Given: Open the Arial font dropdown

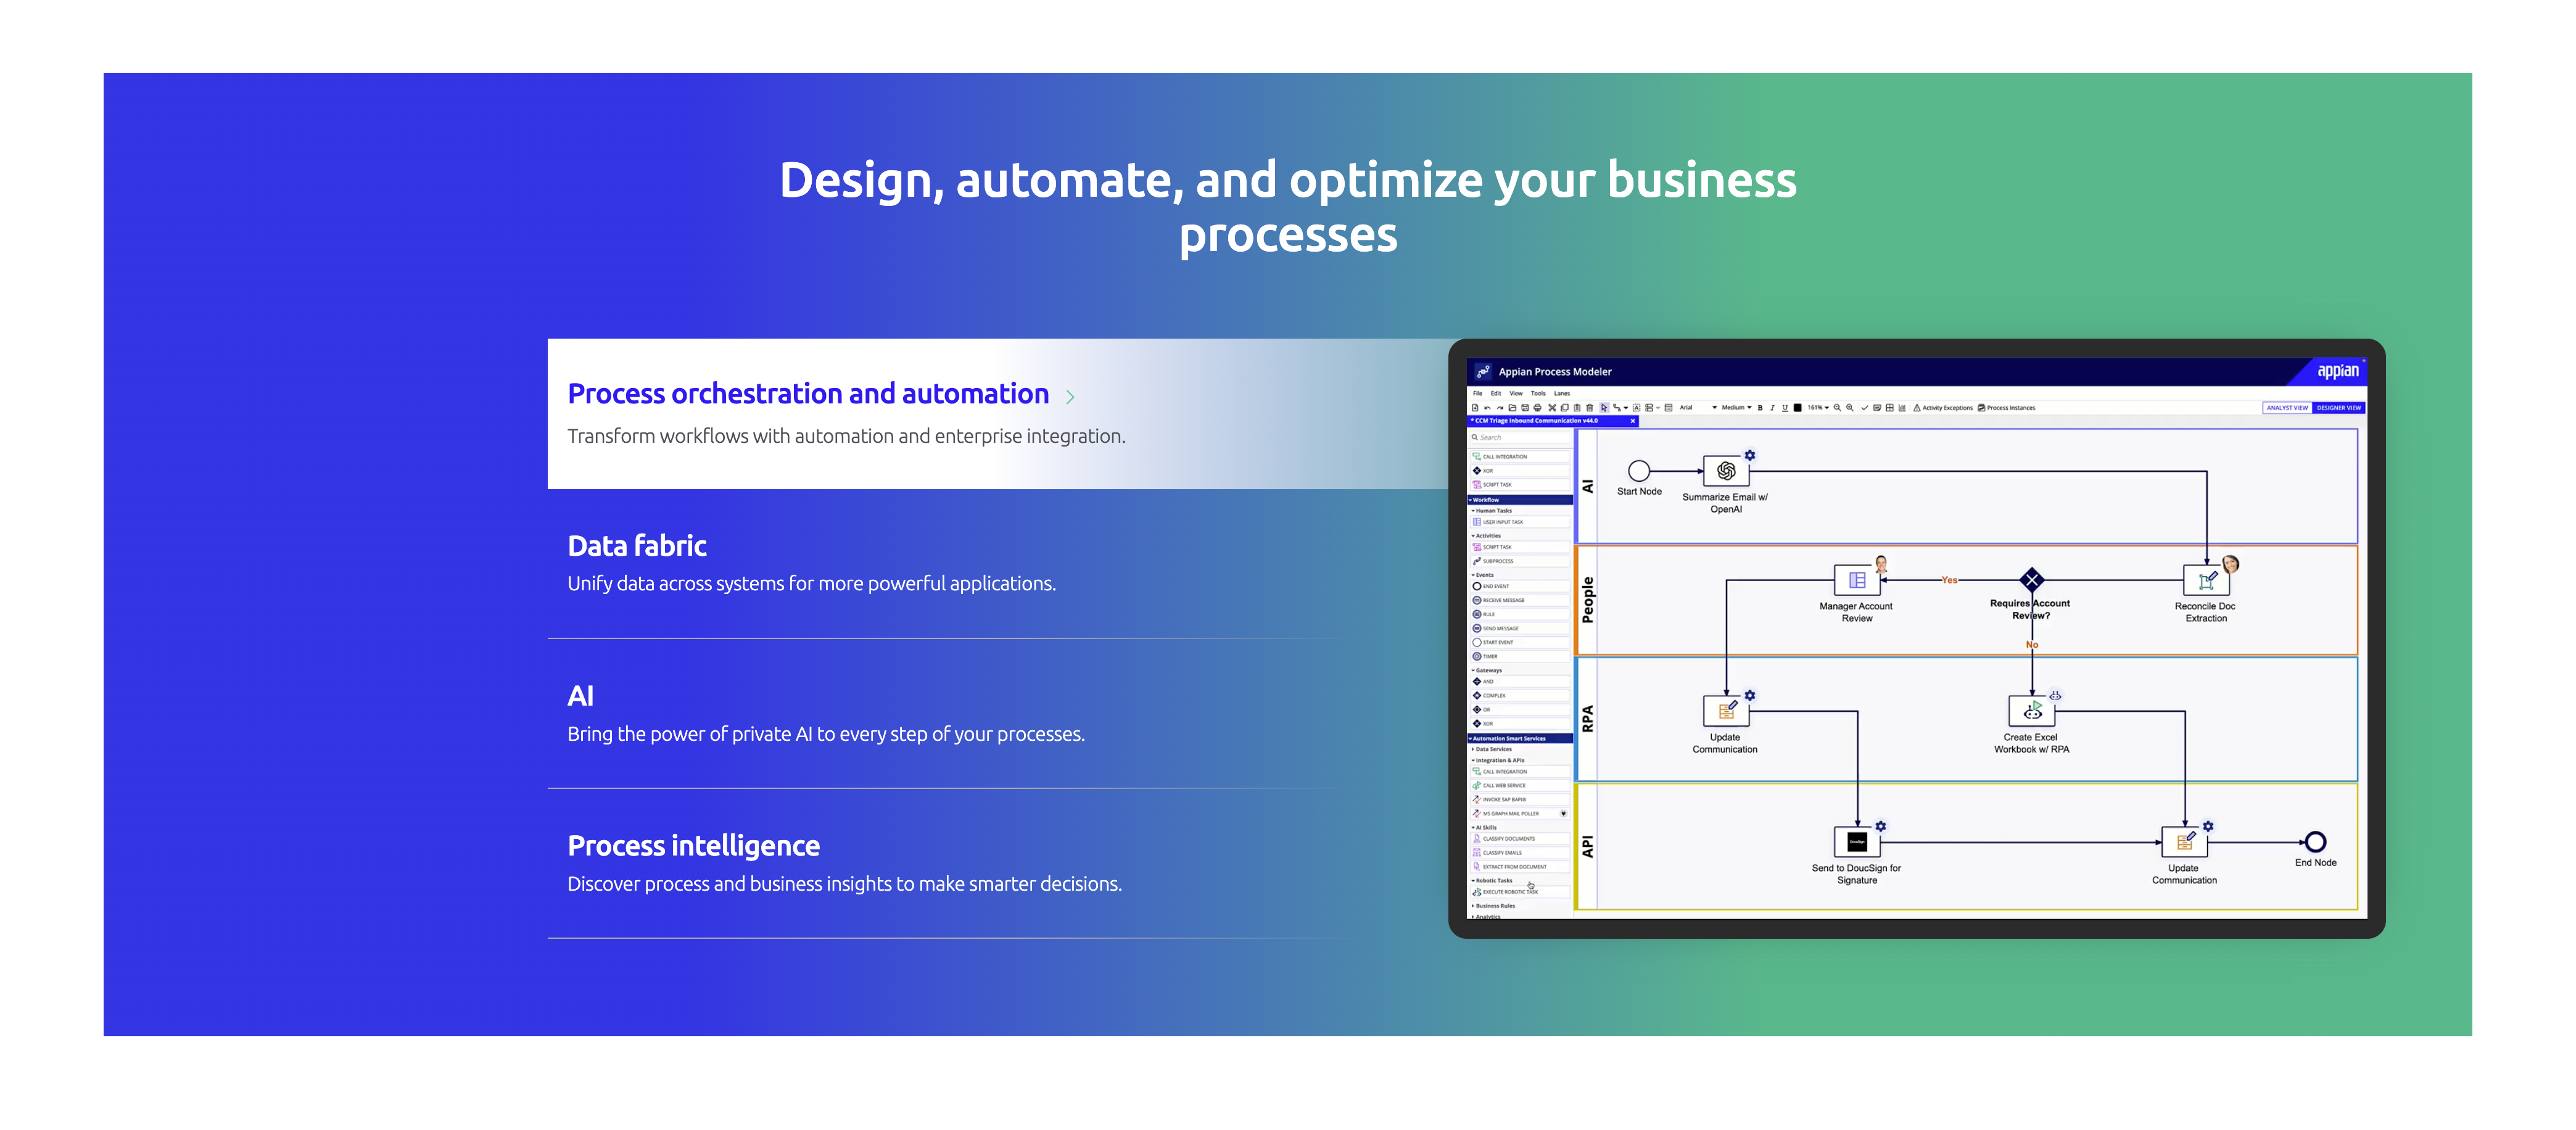Looking at the screenshot, I should pos(1699,408).
